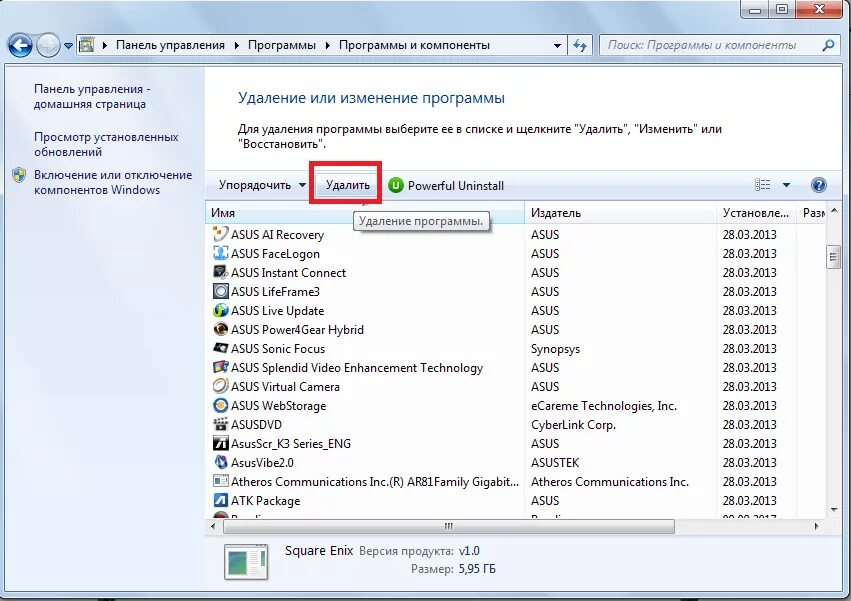Select the ASUS Virtual Camera icon
The height and width of the screenshot is (601, 851).
tap(220, 386)
